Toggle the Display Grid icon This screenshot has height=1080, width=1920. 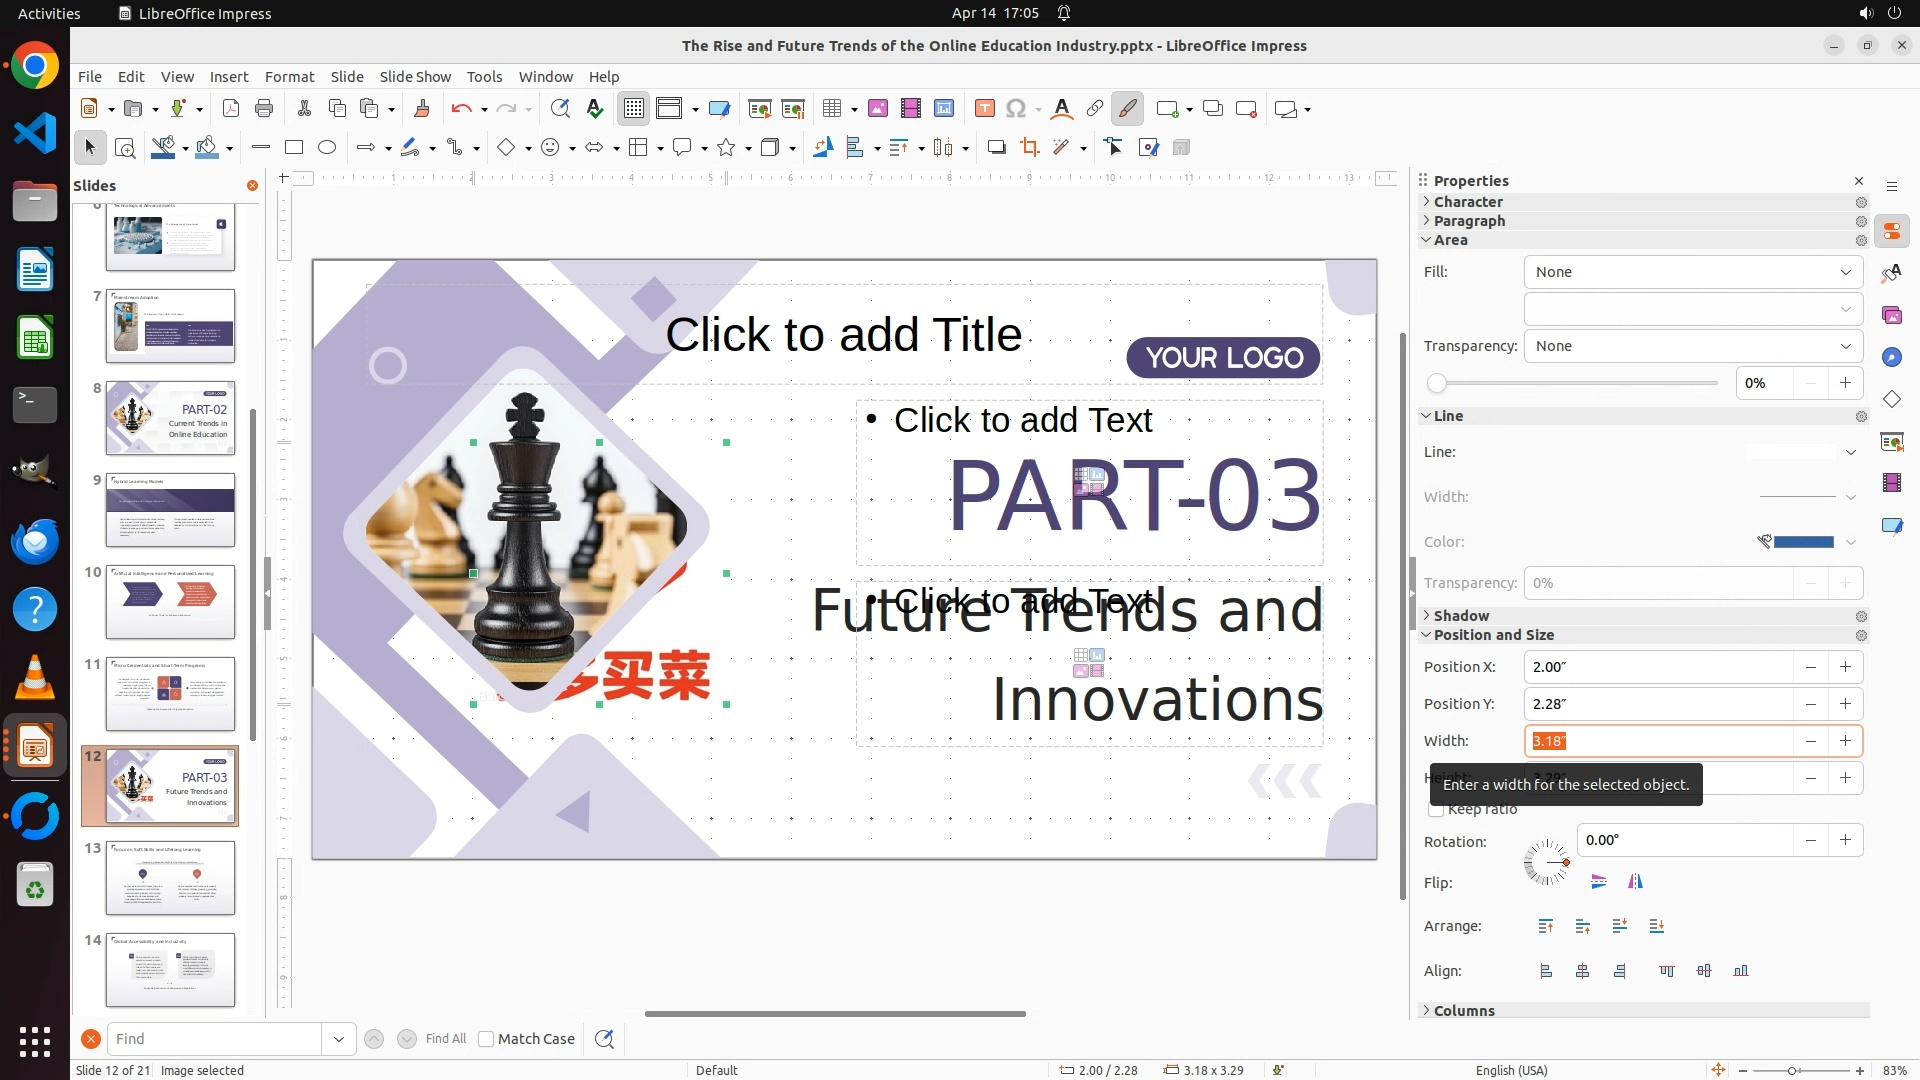point(634,109)
